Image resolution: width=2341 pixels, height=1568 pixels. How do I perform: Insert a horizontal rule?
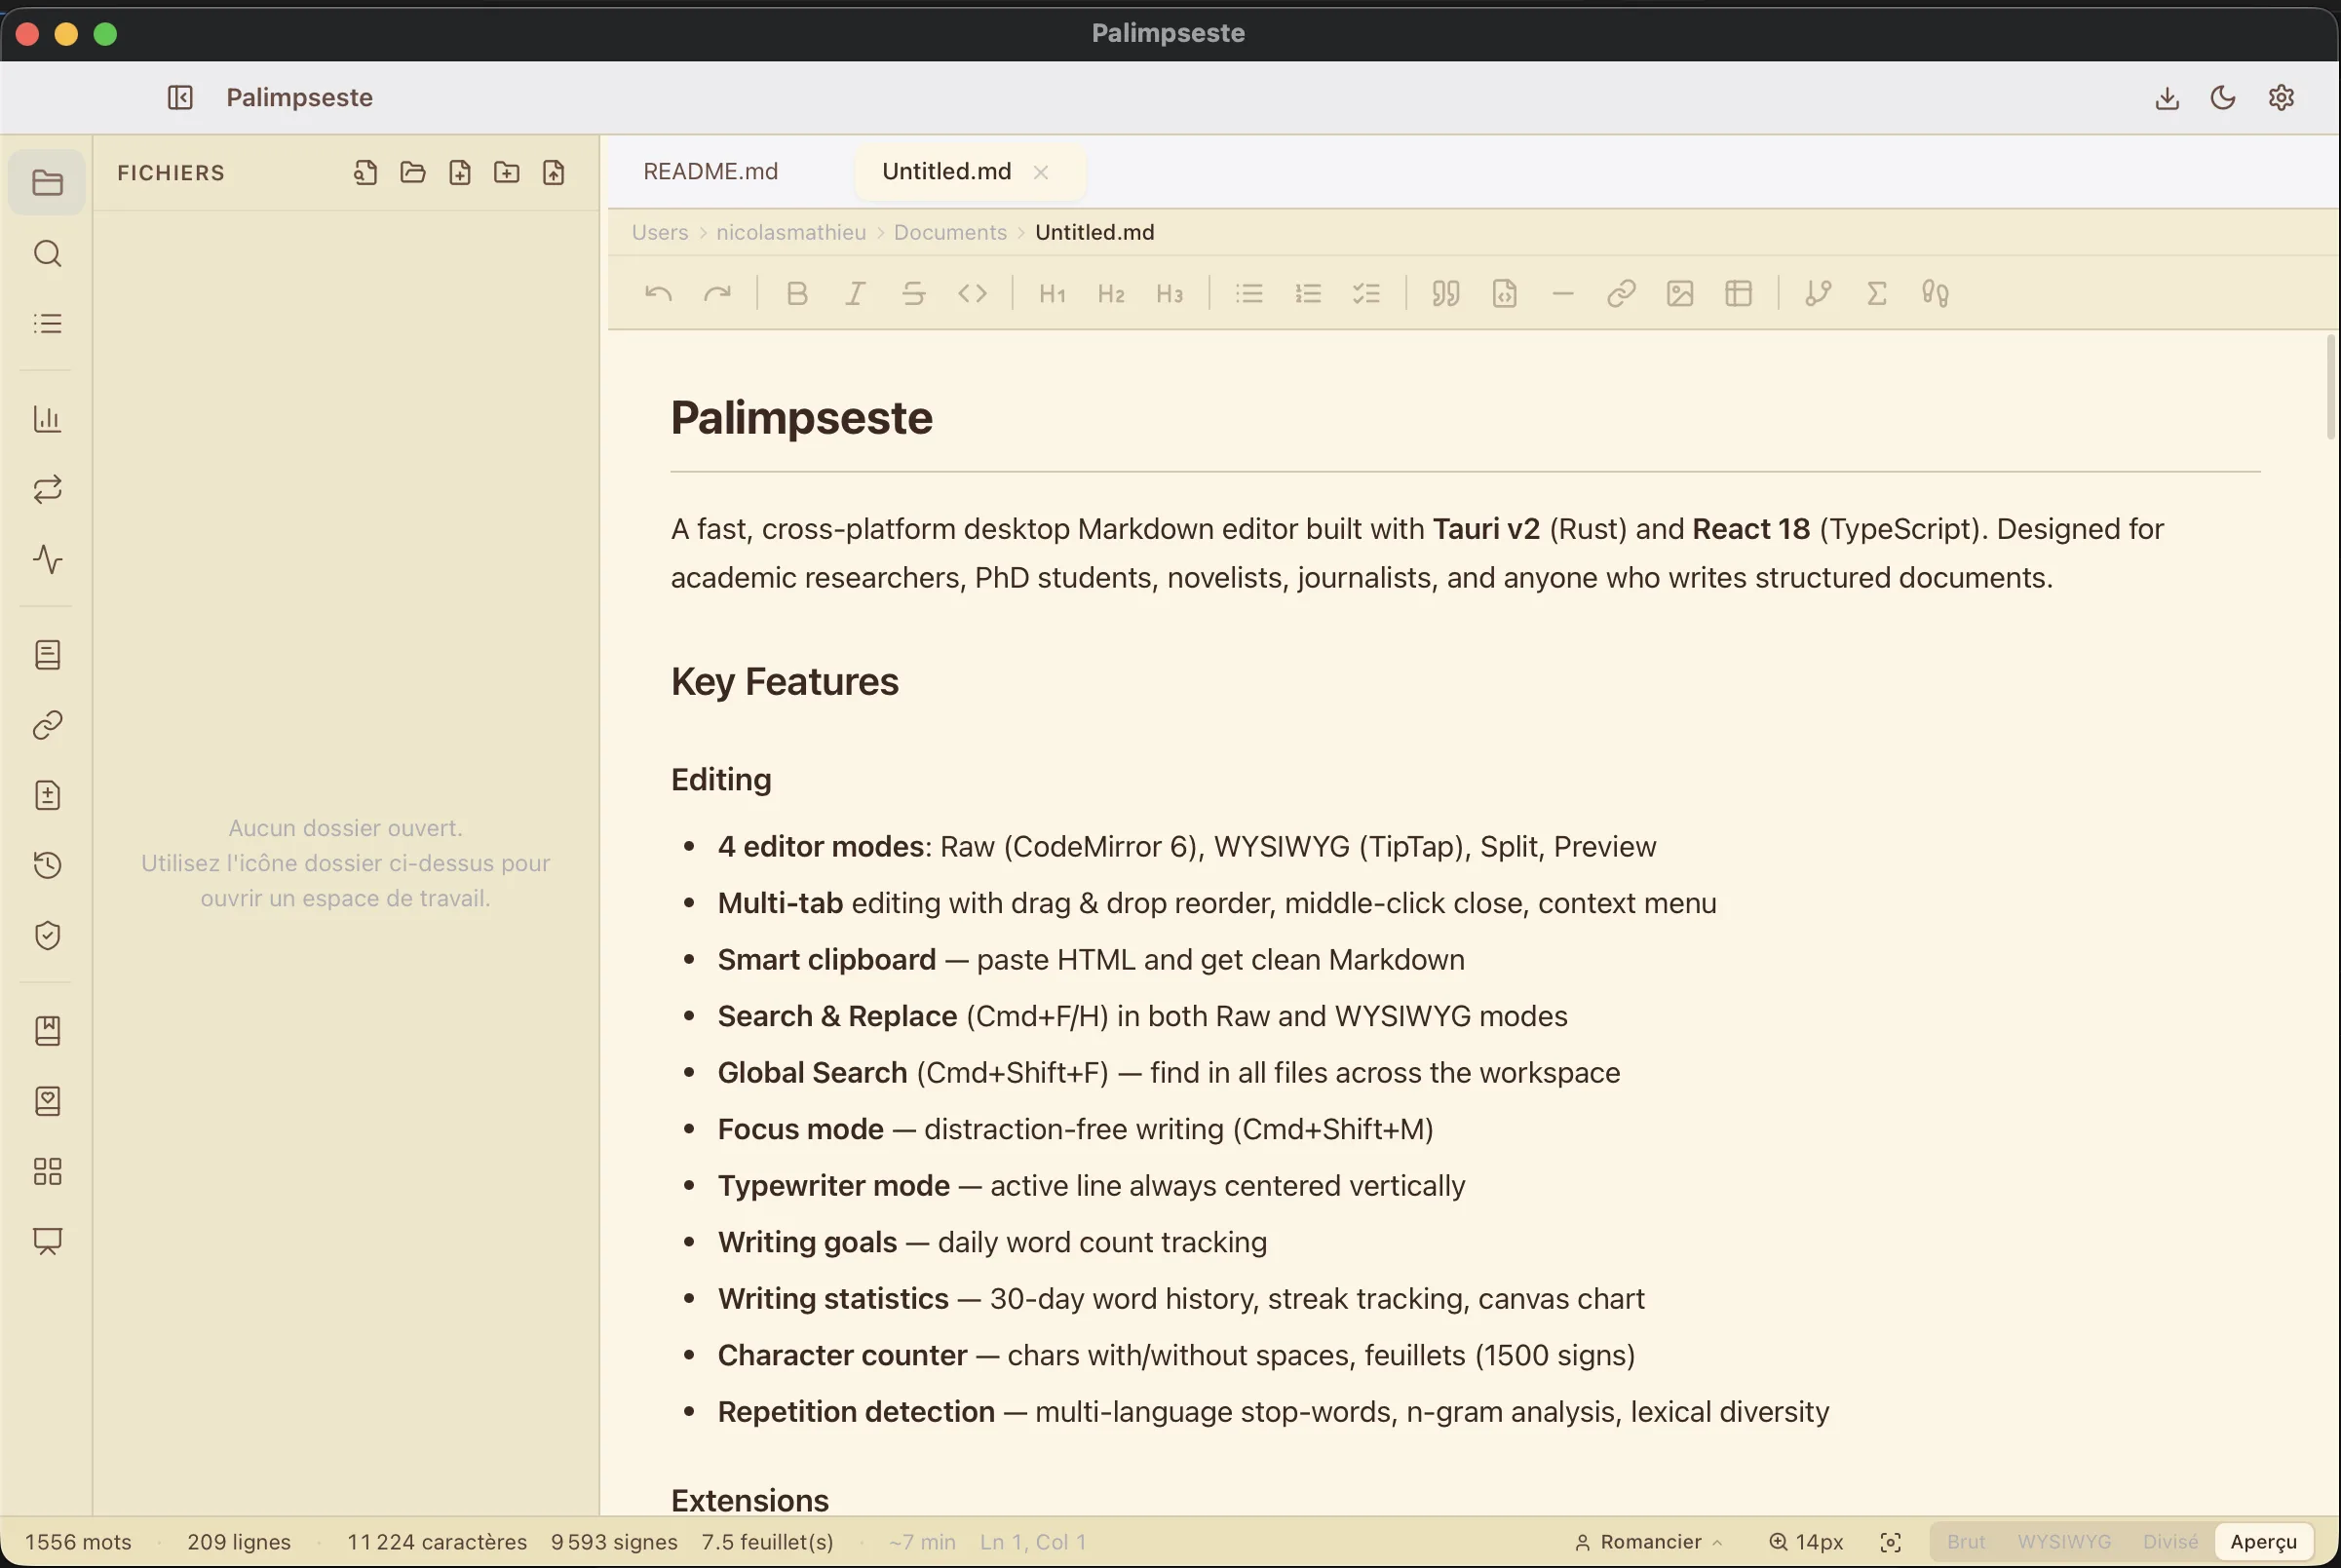[1563, 293]
